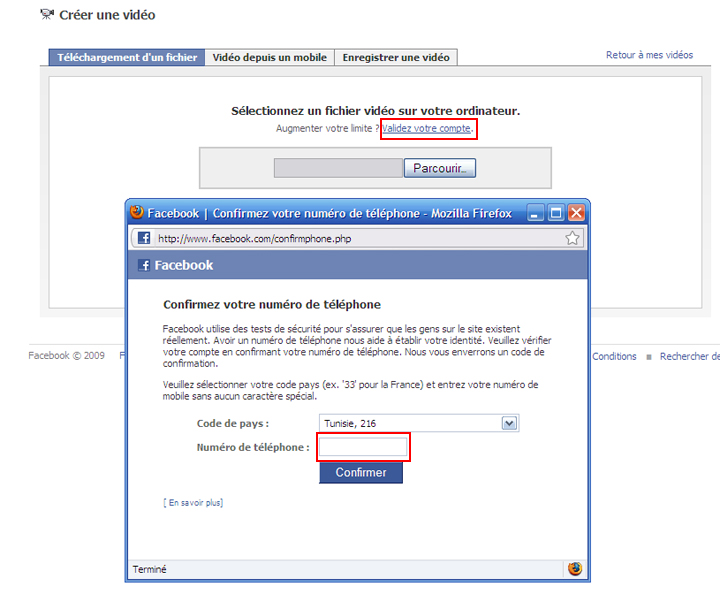
Task: Click the Facebook logo in the blue header
Action: (x=144, y=265)
